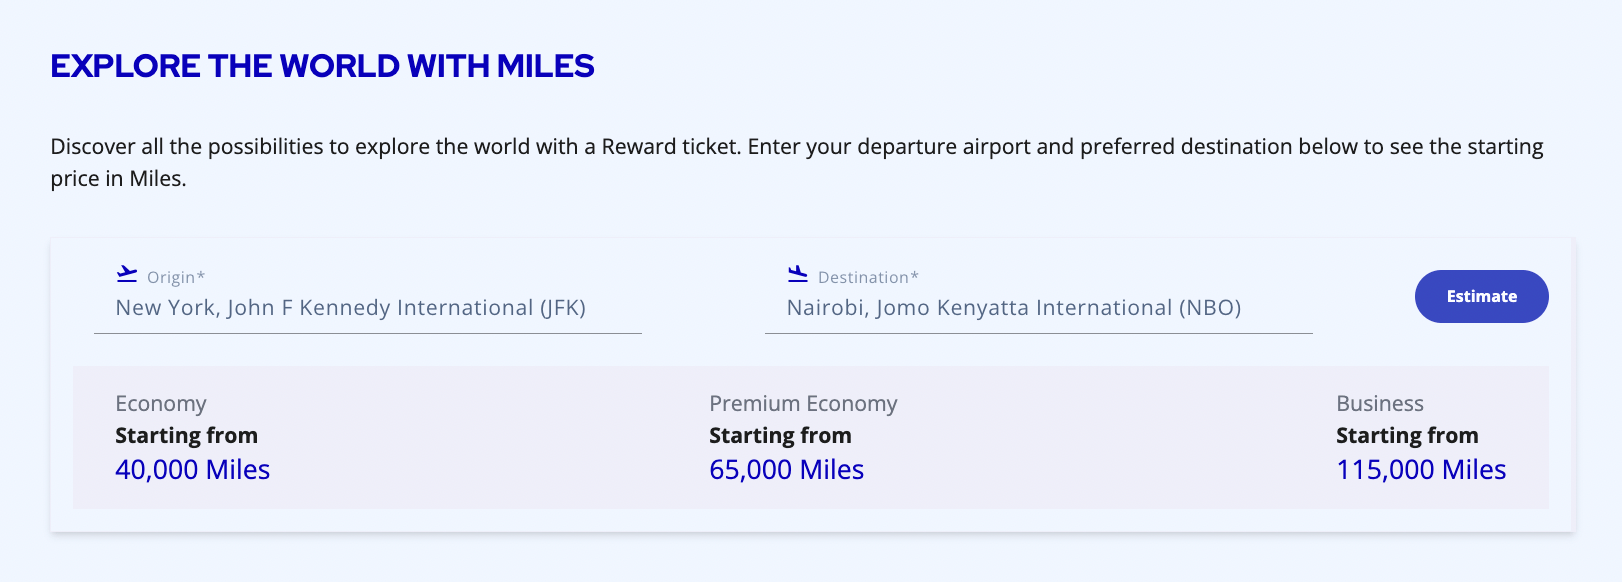Screen dimensions: 1622x582
Task: Select the 40,000 Miles Economy price
Action: 193,470
